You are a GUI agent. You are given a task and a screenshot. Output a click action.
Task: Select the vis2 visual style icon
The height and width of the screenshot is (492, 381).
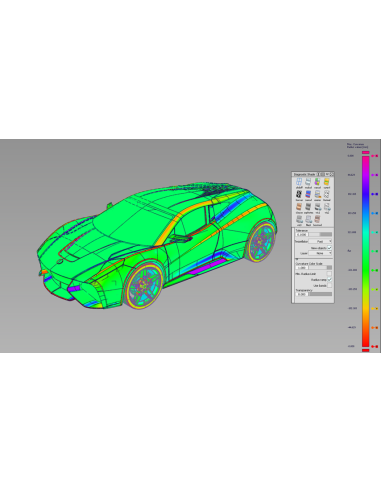point(327,207)
